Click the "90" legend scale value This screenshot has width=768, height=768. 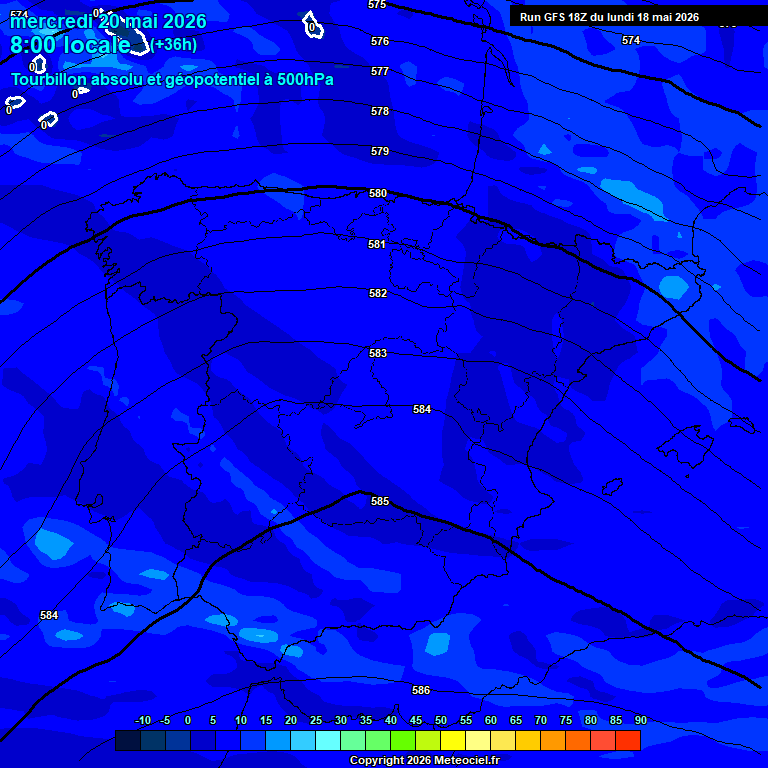tap(641, 720)
